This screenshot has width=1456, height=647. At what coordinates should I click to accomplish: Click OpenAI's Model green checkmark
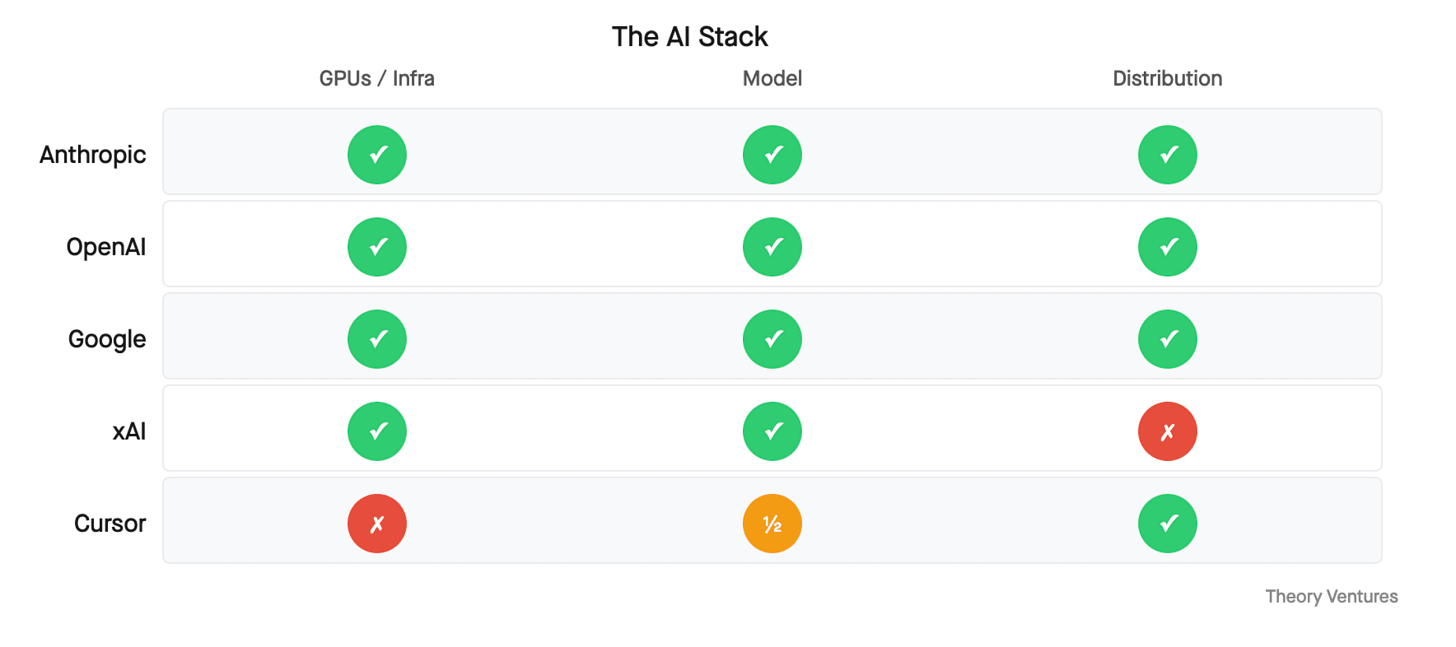(772, 247)
